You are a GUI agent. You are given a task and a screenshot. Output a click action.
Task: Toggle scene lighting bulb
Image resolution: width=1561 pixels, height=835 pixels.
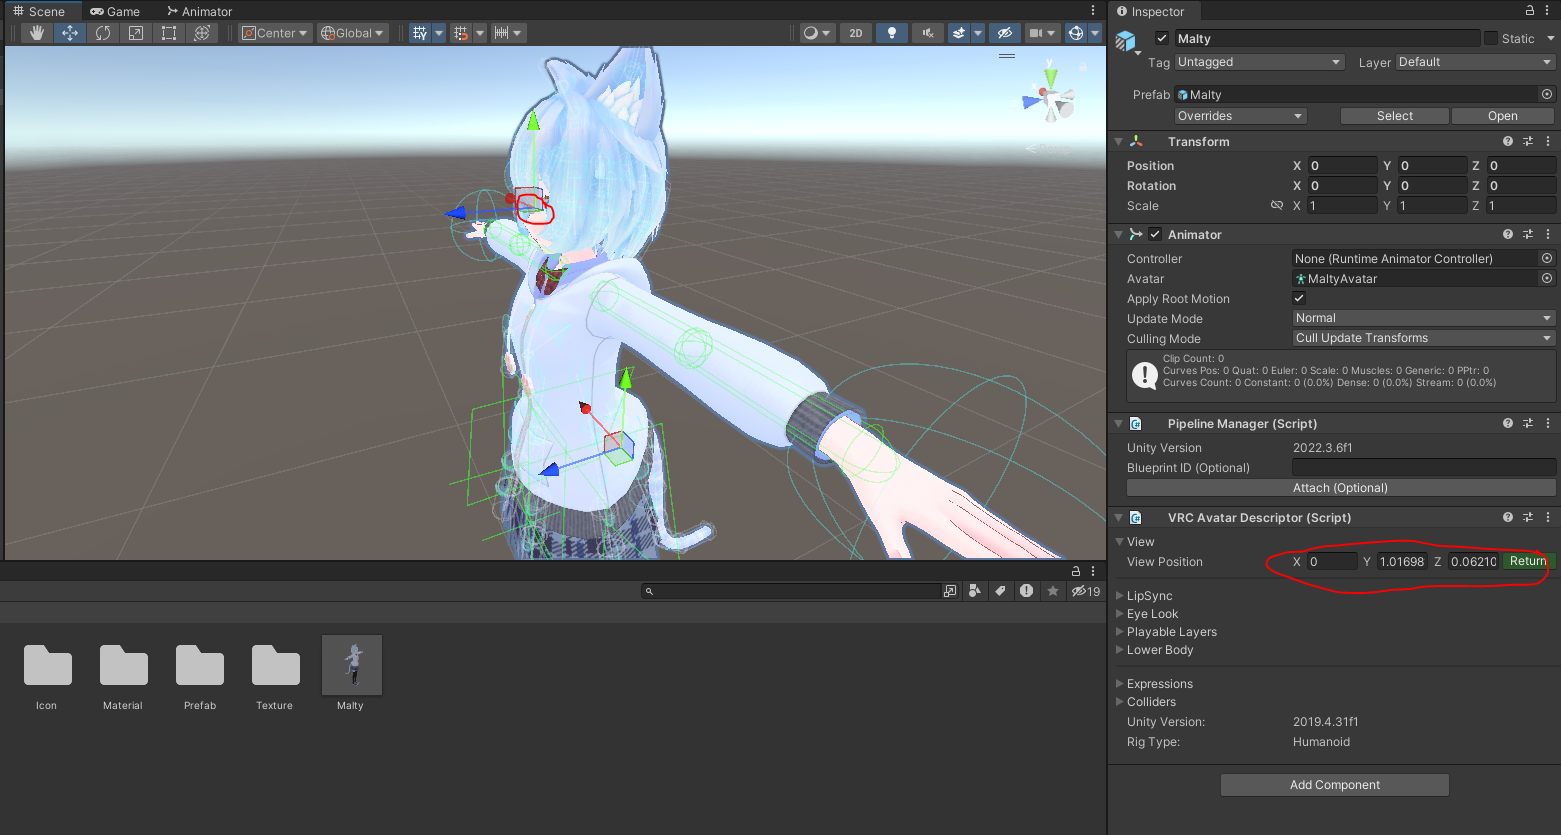[892, 33]
